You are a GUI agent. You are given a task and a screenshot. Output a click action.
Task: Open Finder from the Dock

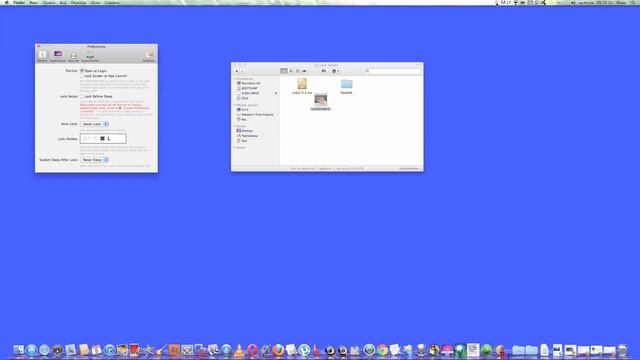pyautogui.click(x=19, y=350)
